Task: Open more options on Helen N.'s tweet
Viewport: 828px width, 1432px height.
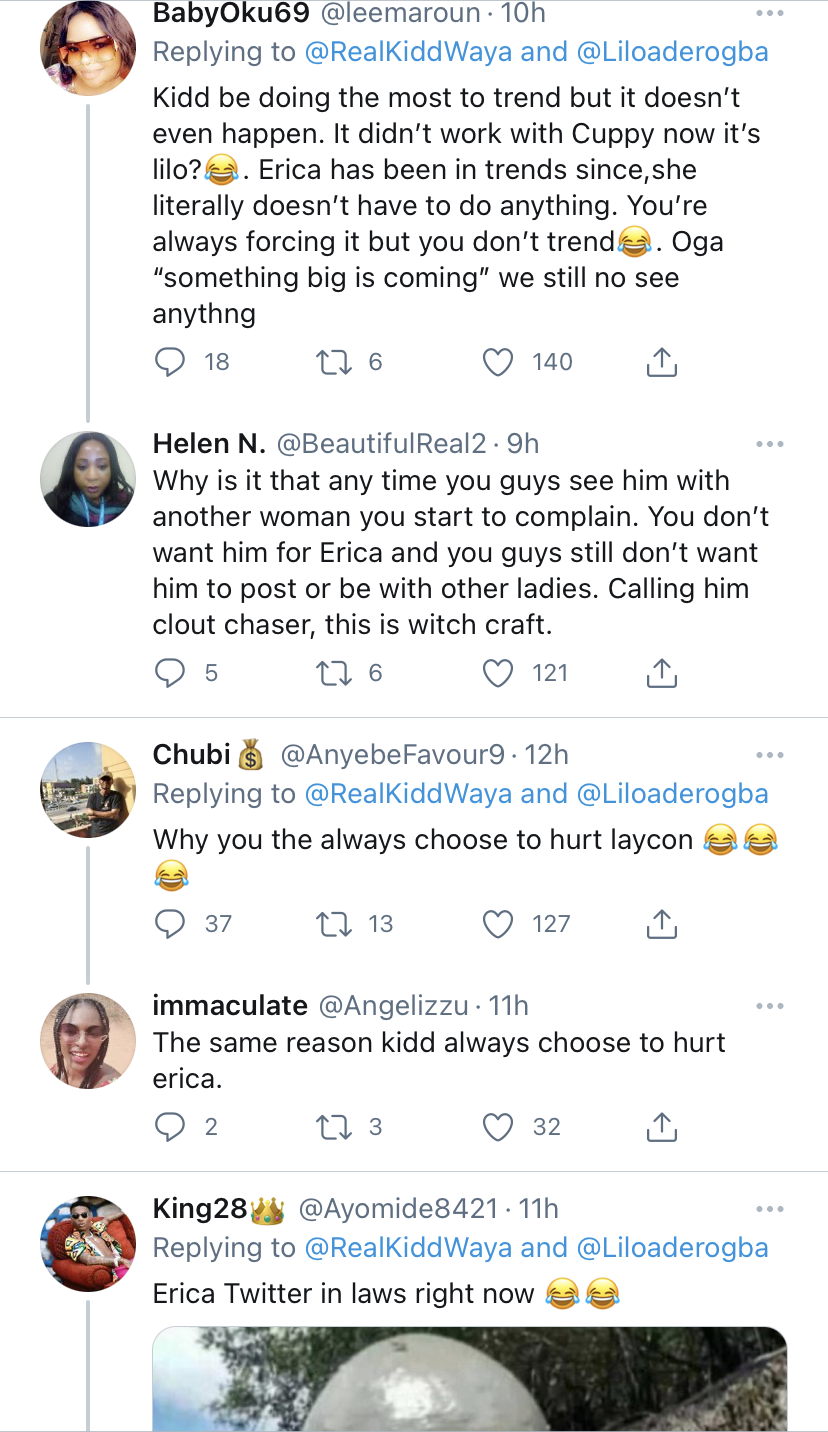Action: tap(769, 444)
